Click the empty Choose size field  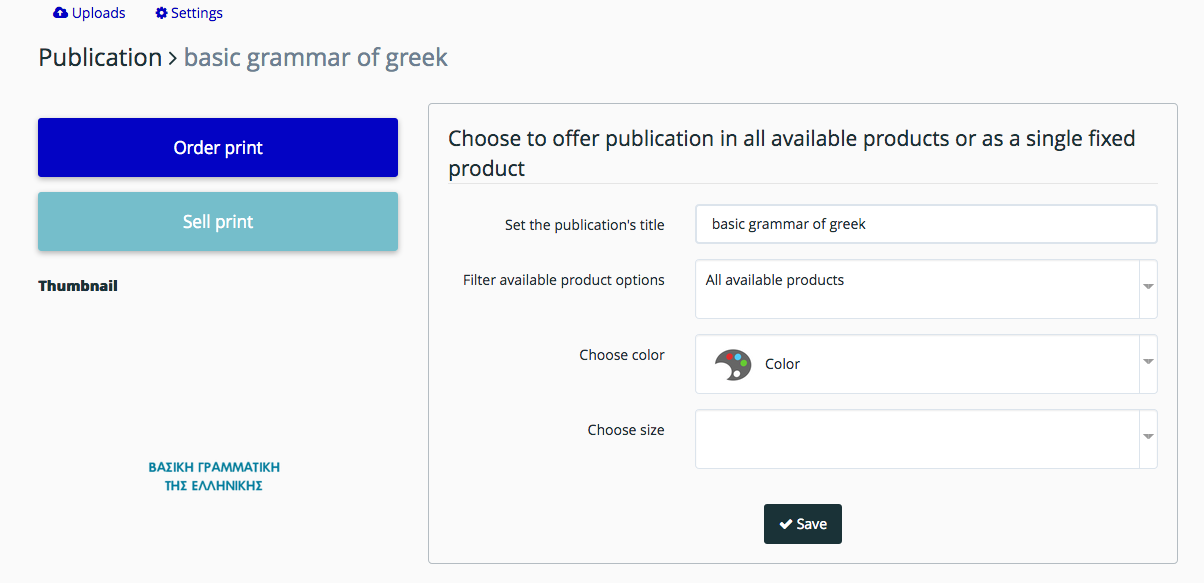click(x=917, y=438)
